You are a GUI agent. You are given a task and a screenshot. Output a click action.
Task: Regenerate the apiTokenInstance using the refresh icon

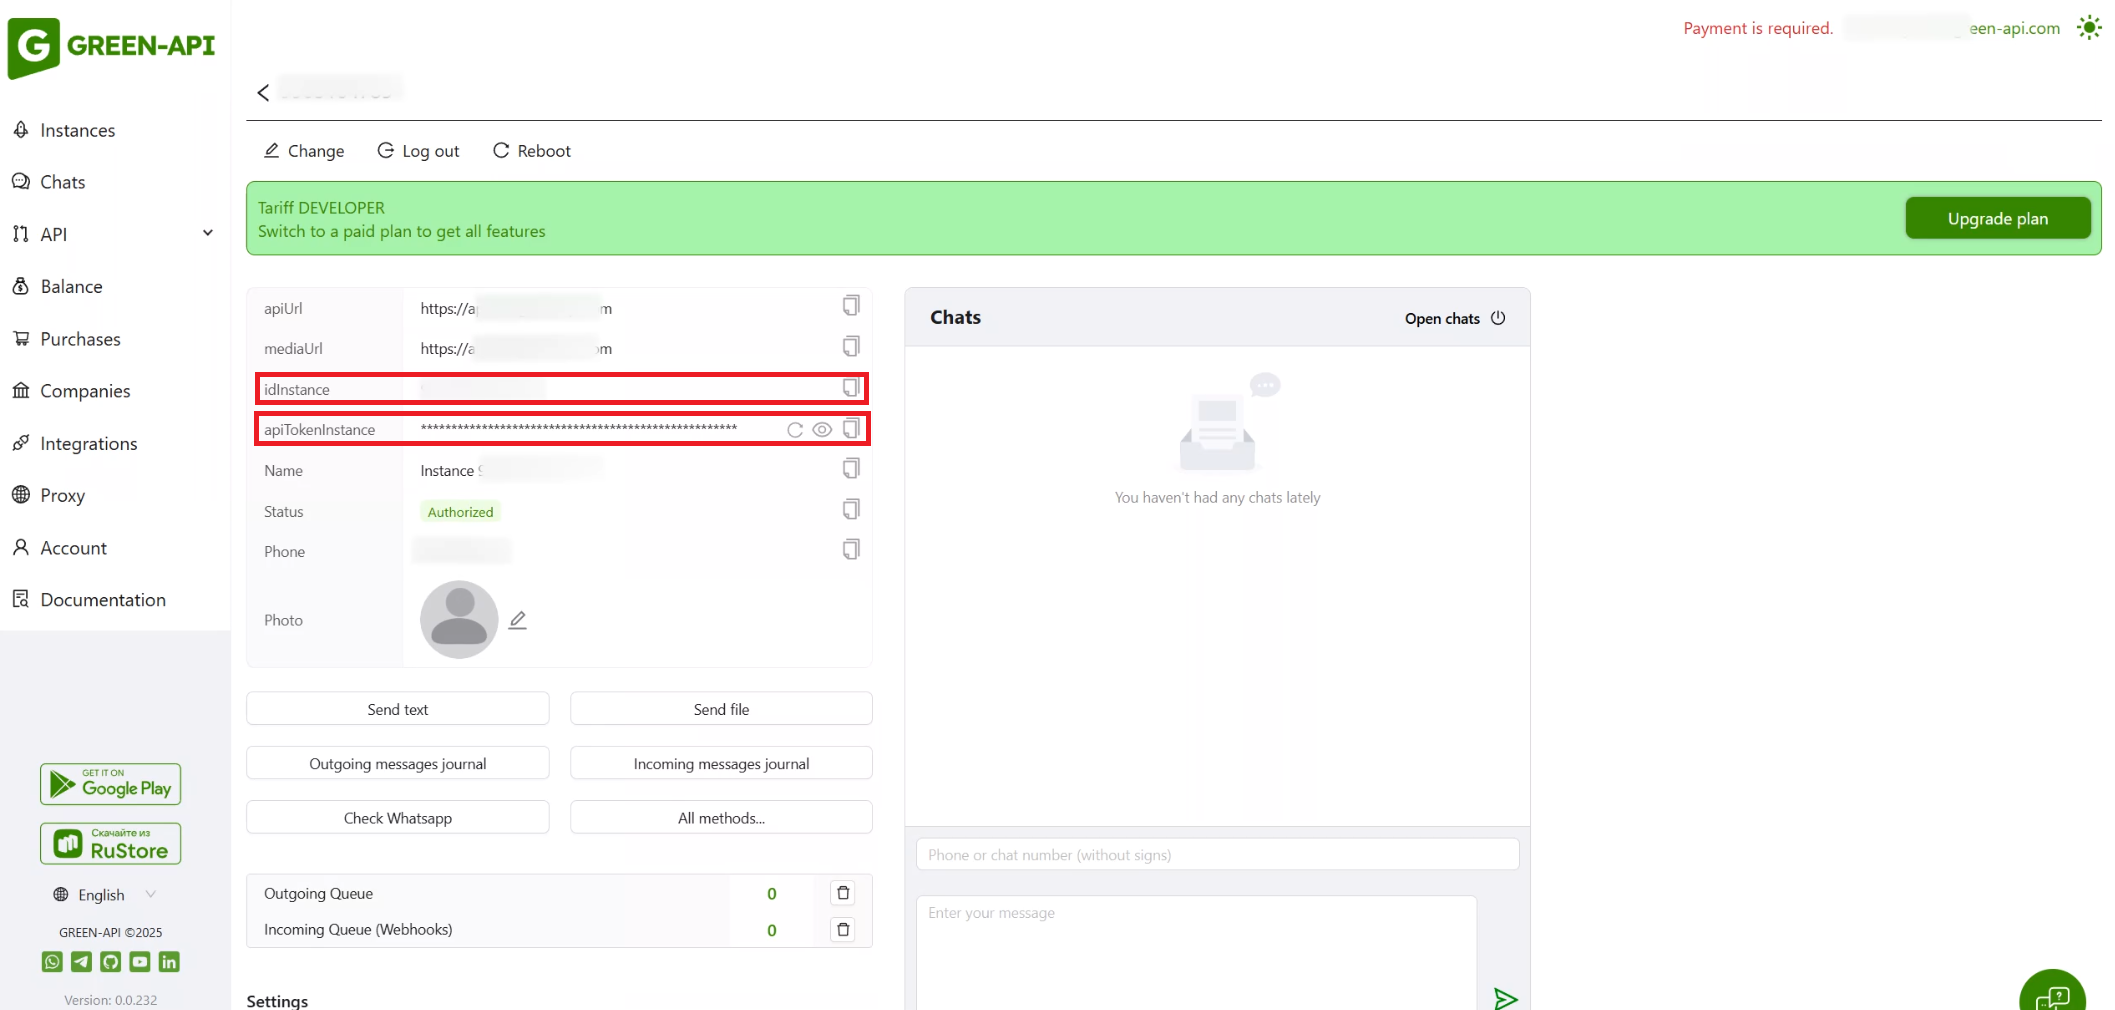click(x=795, y=429)
